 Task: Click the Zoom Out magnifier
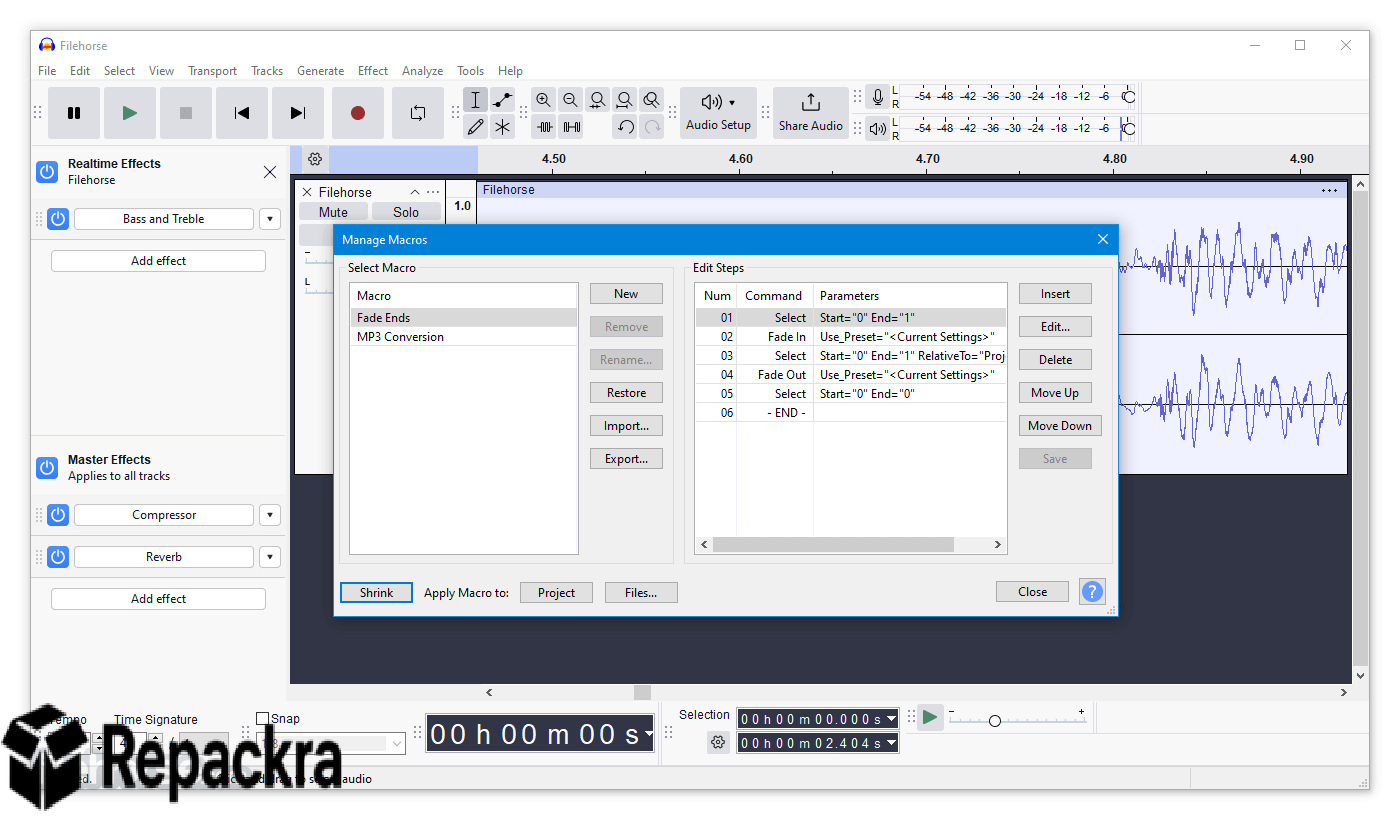(x=571, y=100)
